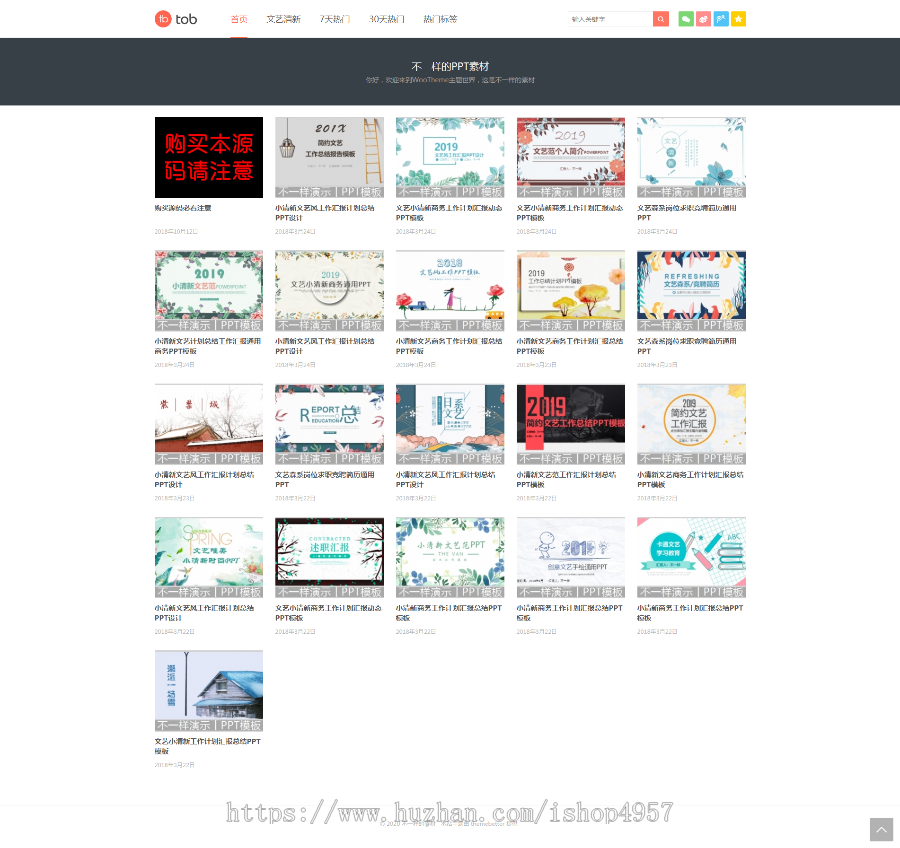This screenshot has height=848, width=900.
Task: Open the 2019 floral resume PPT thumbnail
Action: (570, 156)
